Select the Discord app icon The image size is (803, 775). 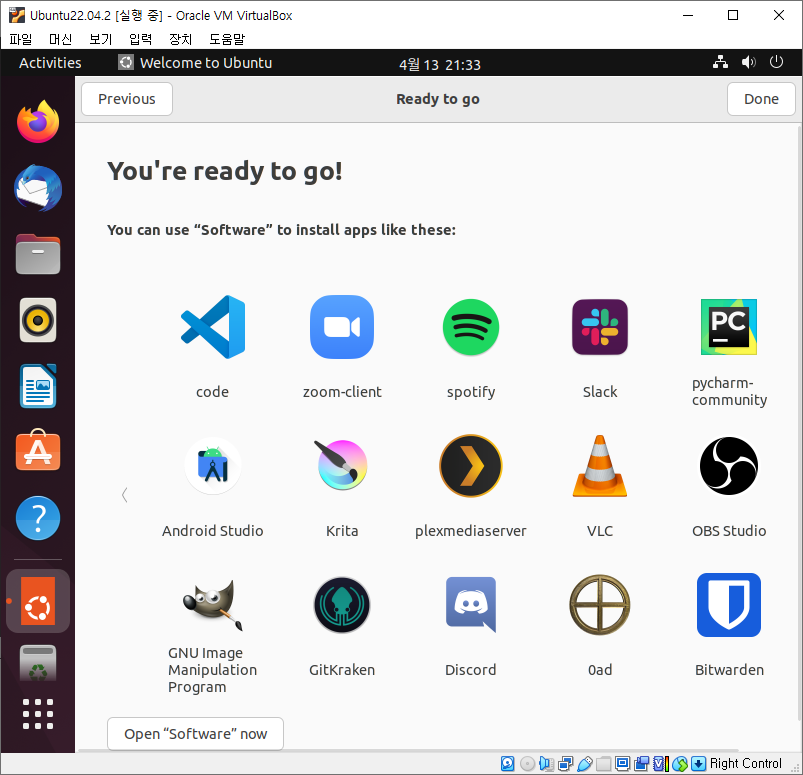[x=471, y=605]
